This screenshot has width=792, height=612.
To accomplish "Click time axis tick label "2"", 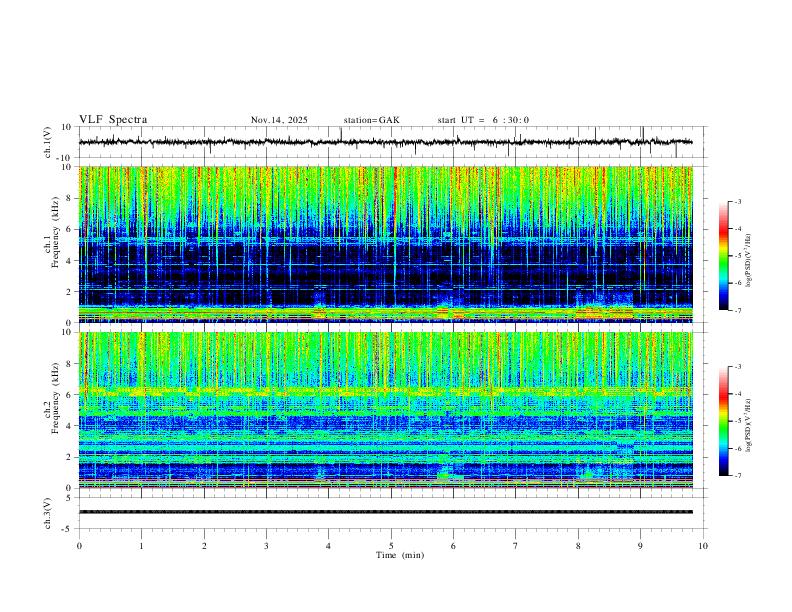I will 204,546.
